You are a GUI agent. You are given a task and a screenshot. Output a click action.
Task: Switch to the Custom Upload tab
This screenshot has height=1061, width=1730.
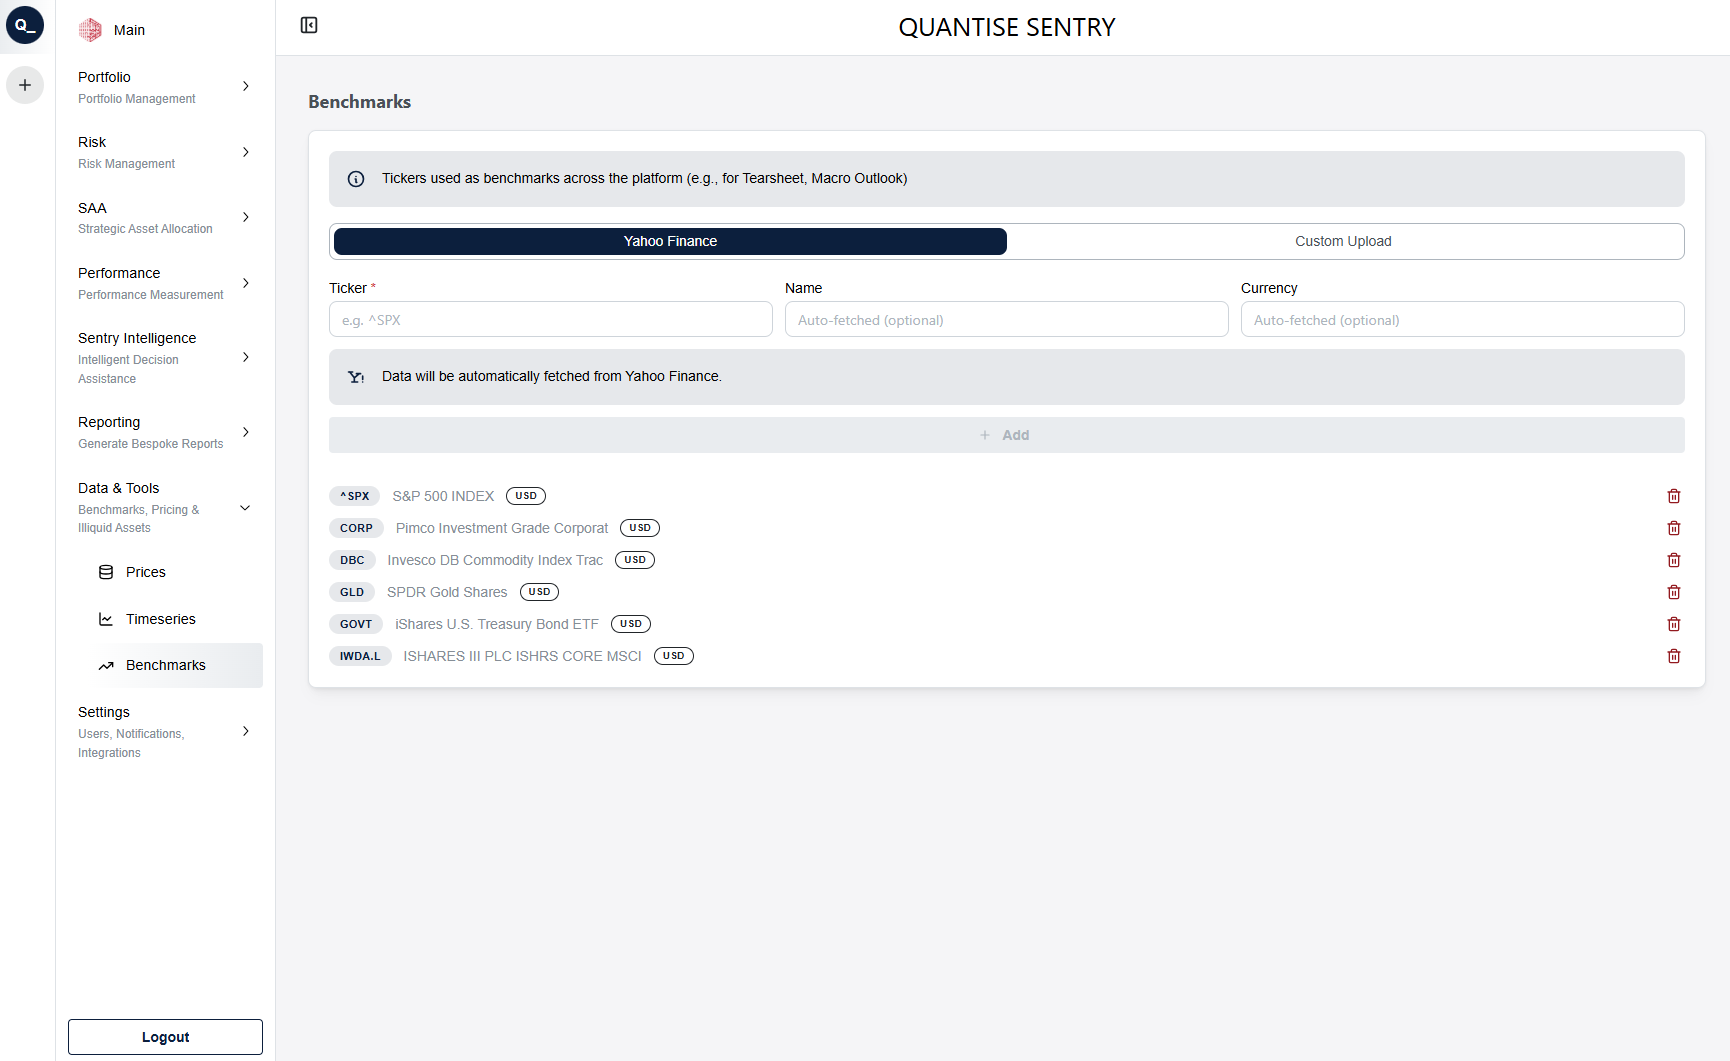click(1343, 241)
